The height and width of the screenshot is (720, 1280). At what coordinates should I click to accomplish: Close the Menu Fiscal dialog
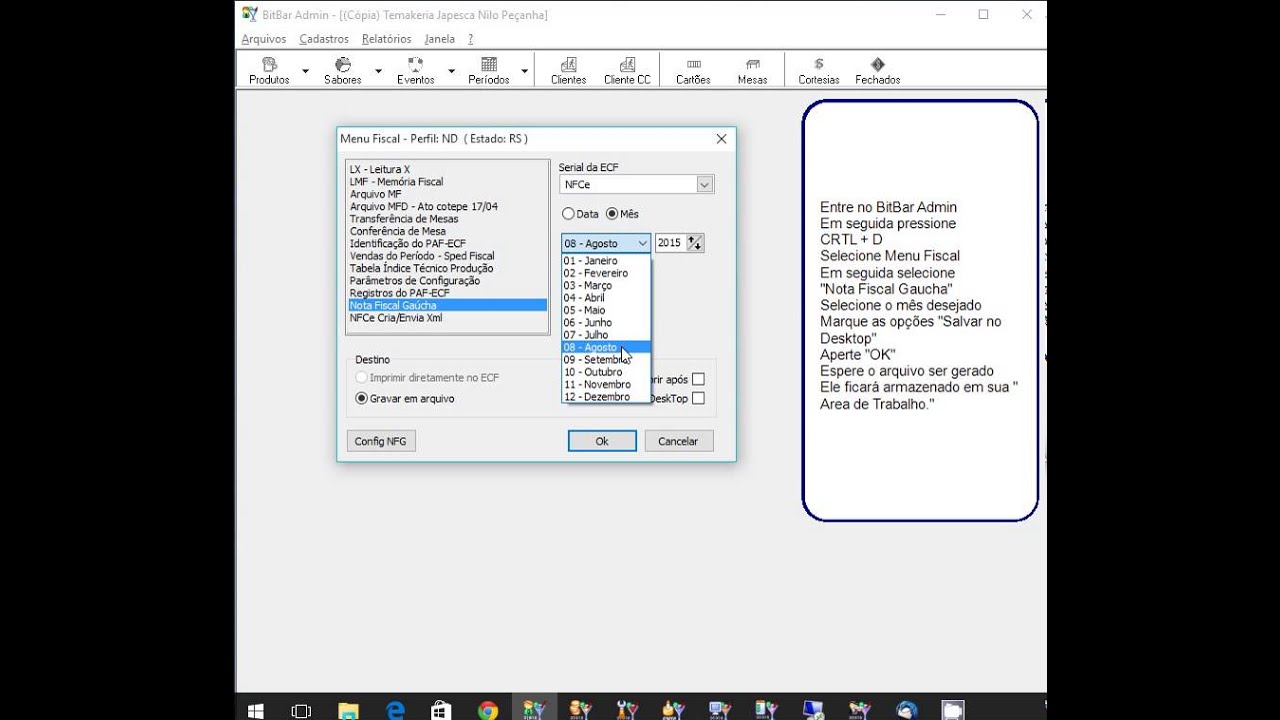pyautogui.click(x=721, y=139)
